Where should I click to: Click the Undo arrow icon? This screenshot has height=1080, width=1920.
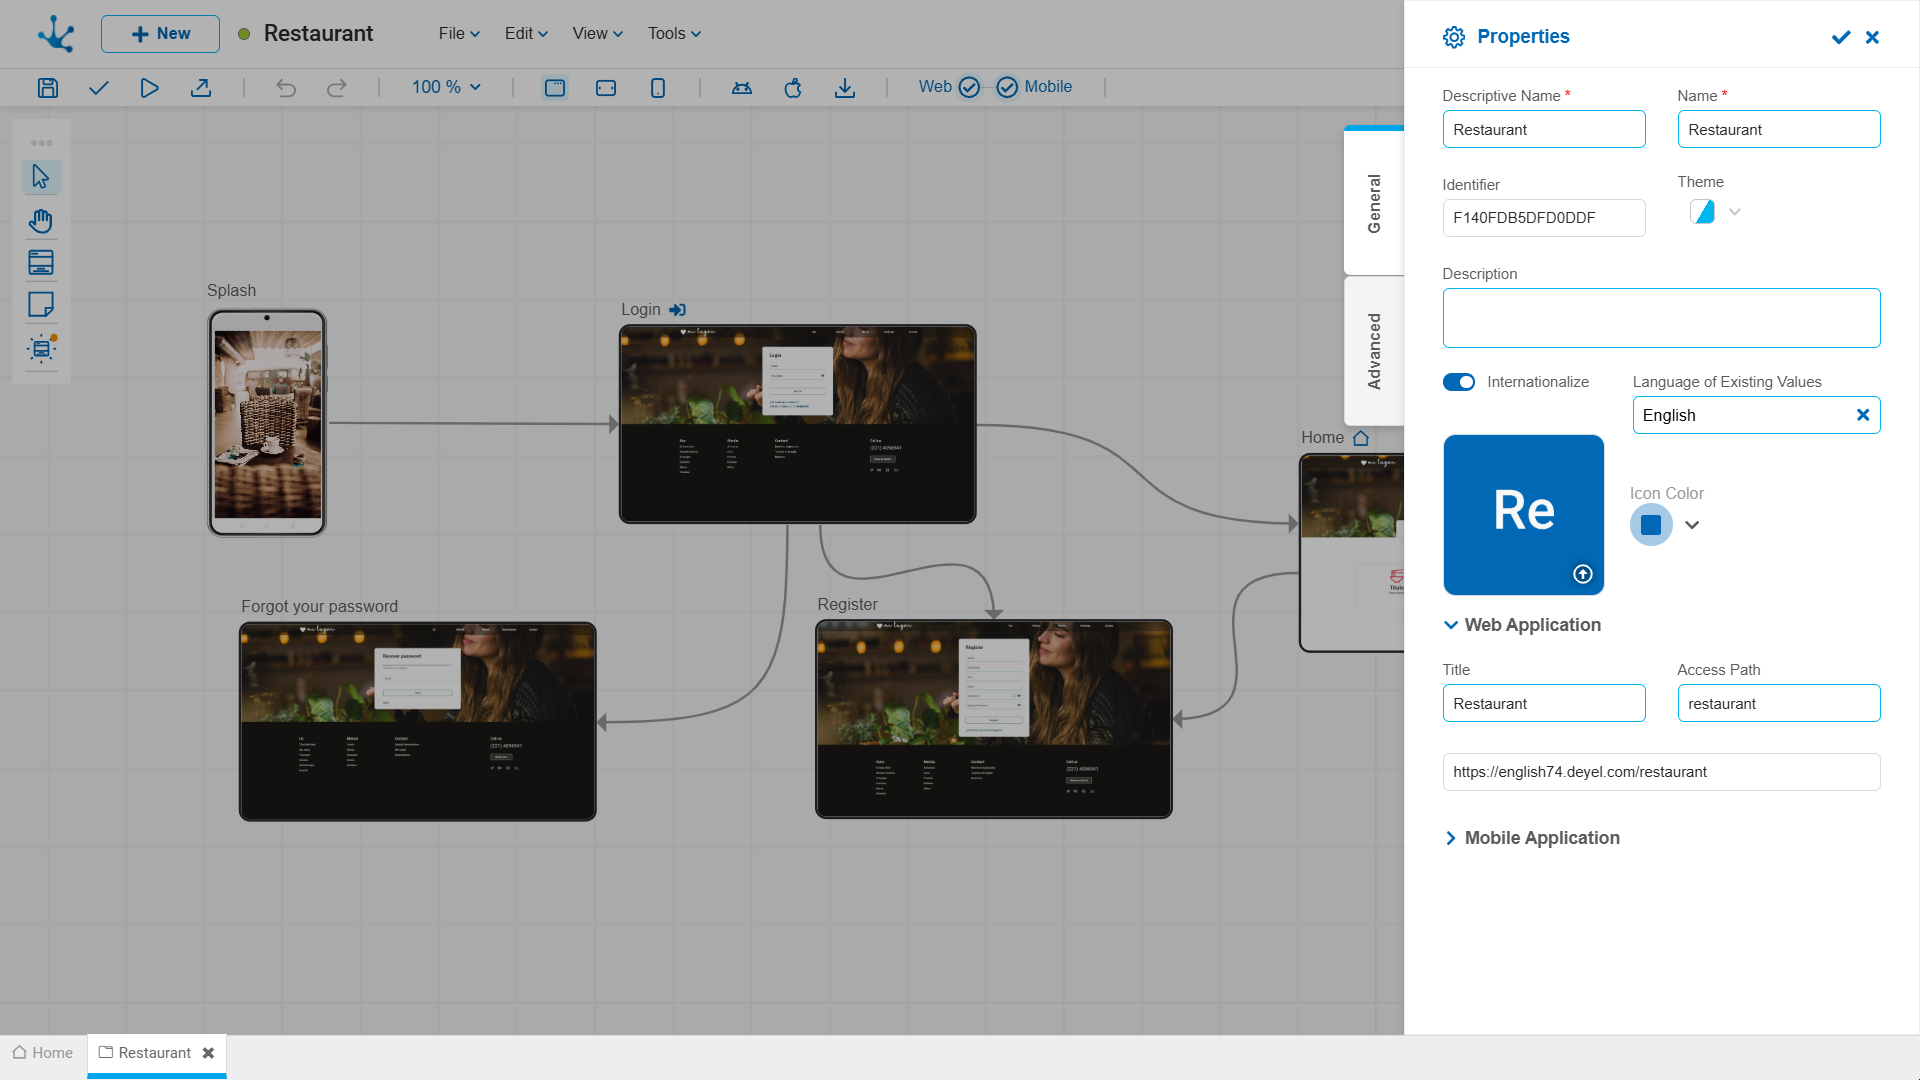(x=286, y=88)
